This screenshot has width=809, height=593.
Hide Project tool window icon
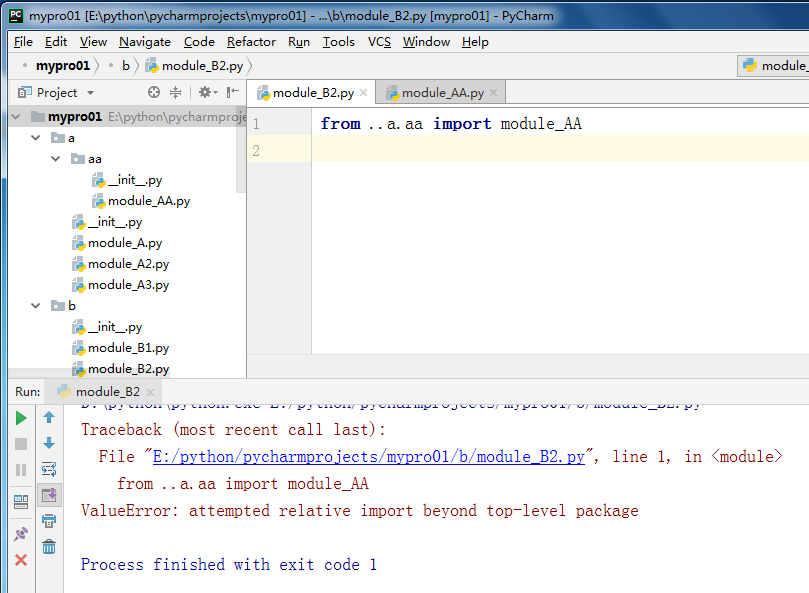[x=233, y=92]
